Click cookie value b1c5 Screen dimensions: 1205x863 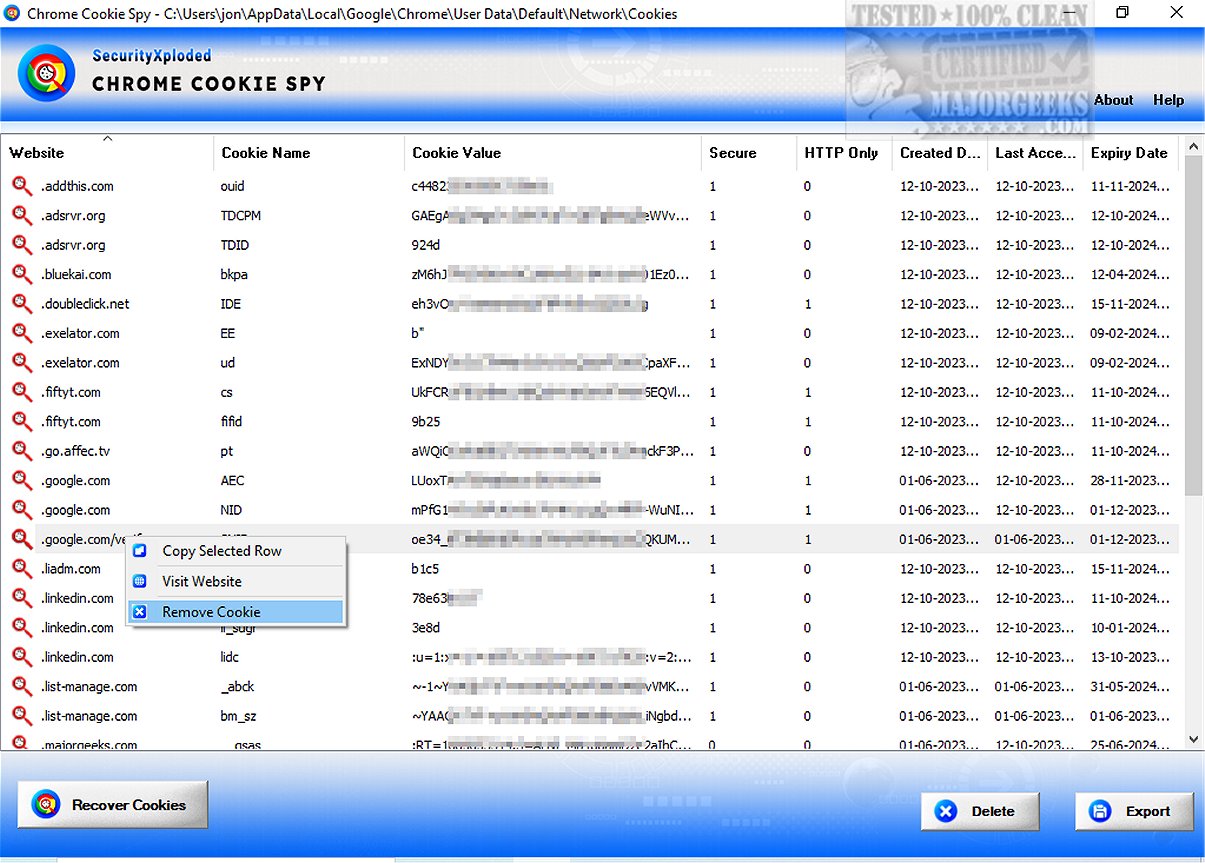click(x=425, y=569)
